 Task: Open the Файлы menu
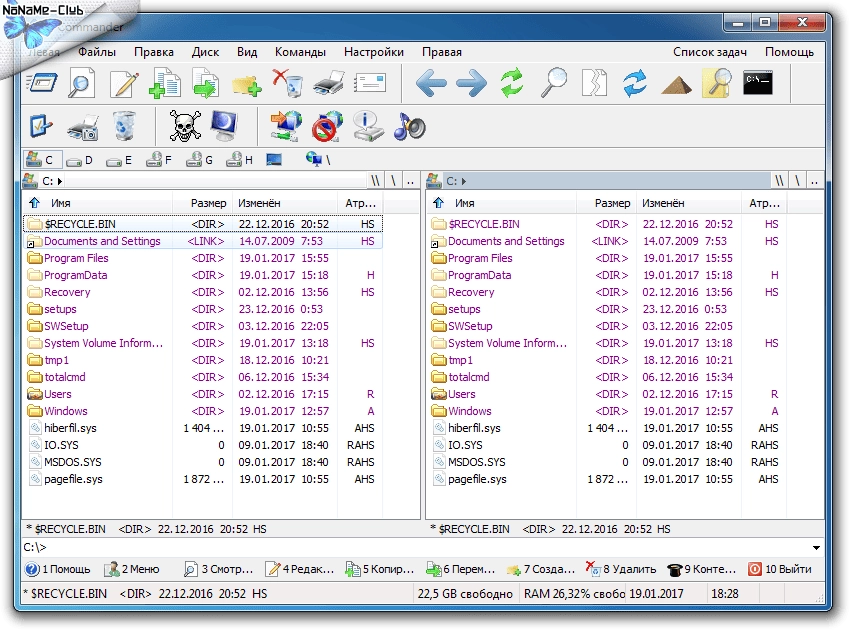pyautogui.click(x=96, y=52)
